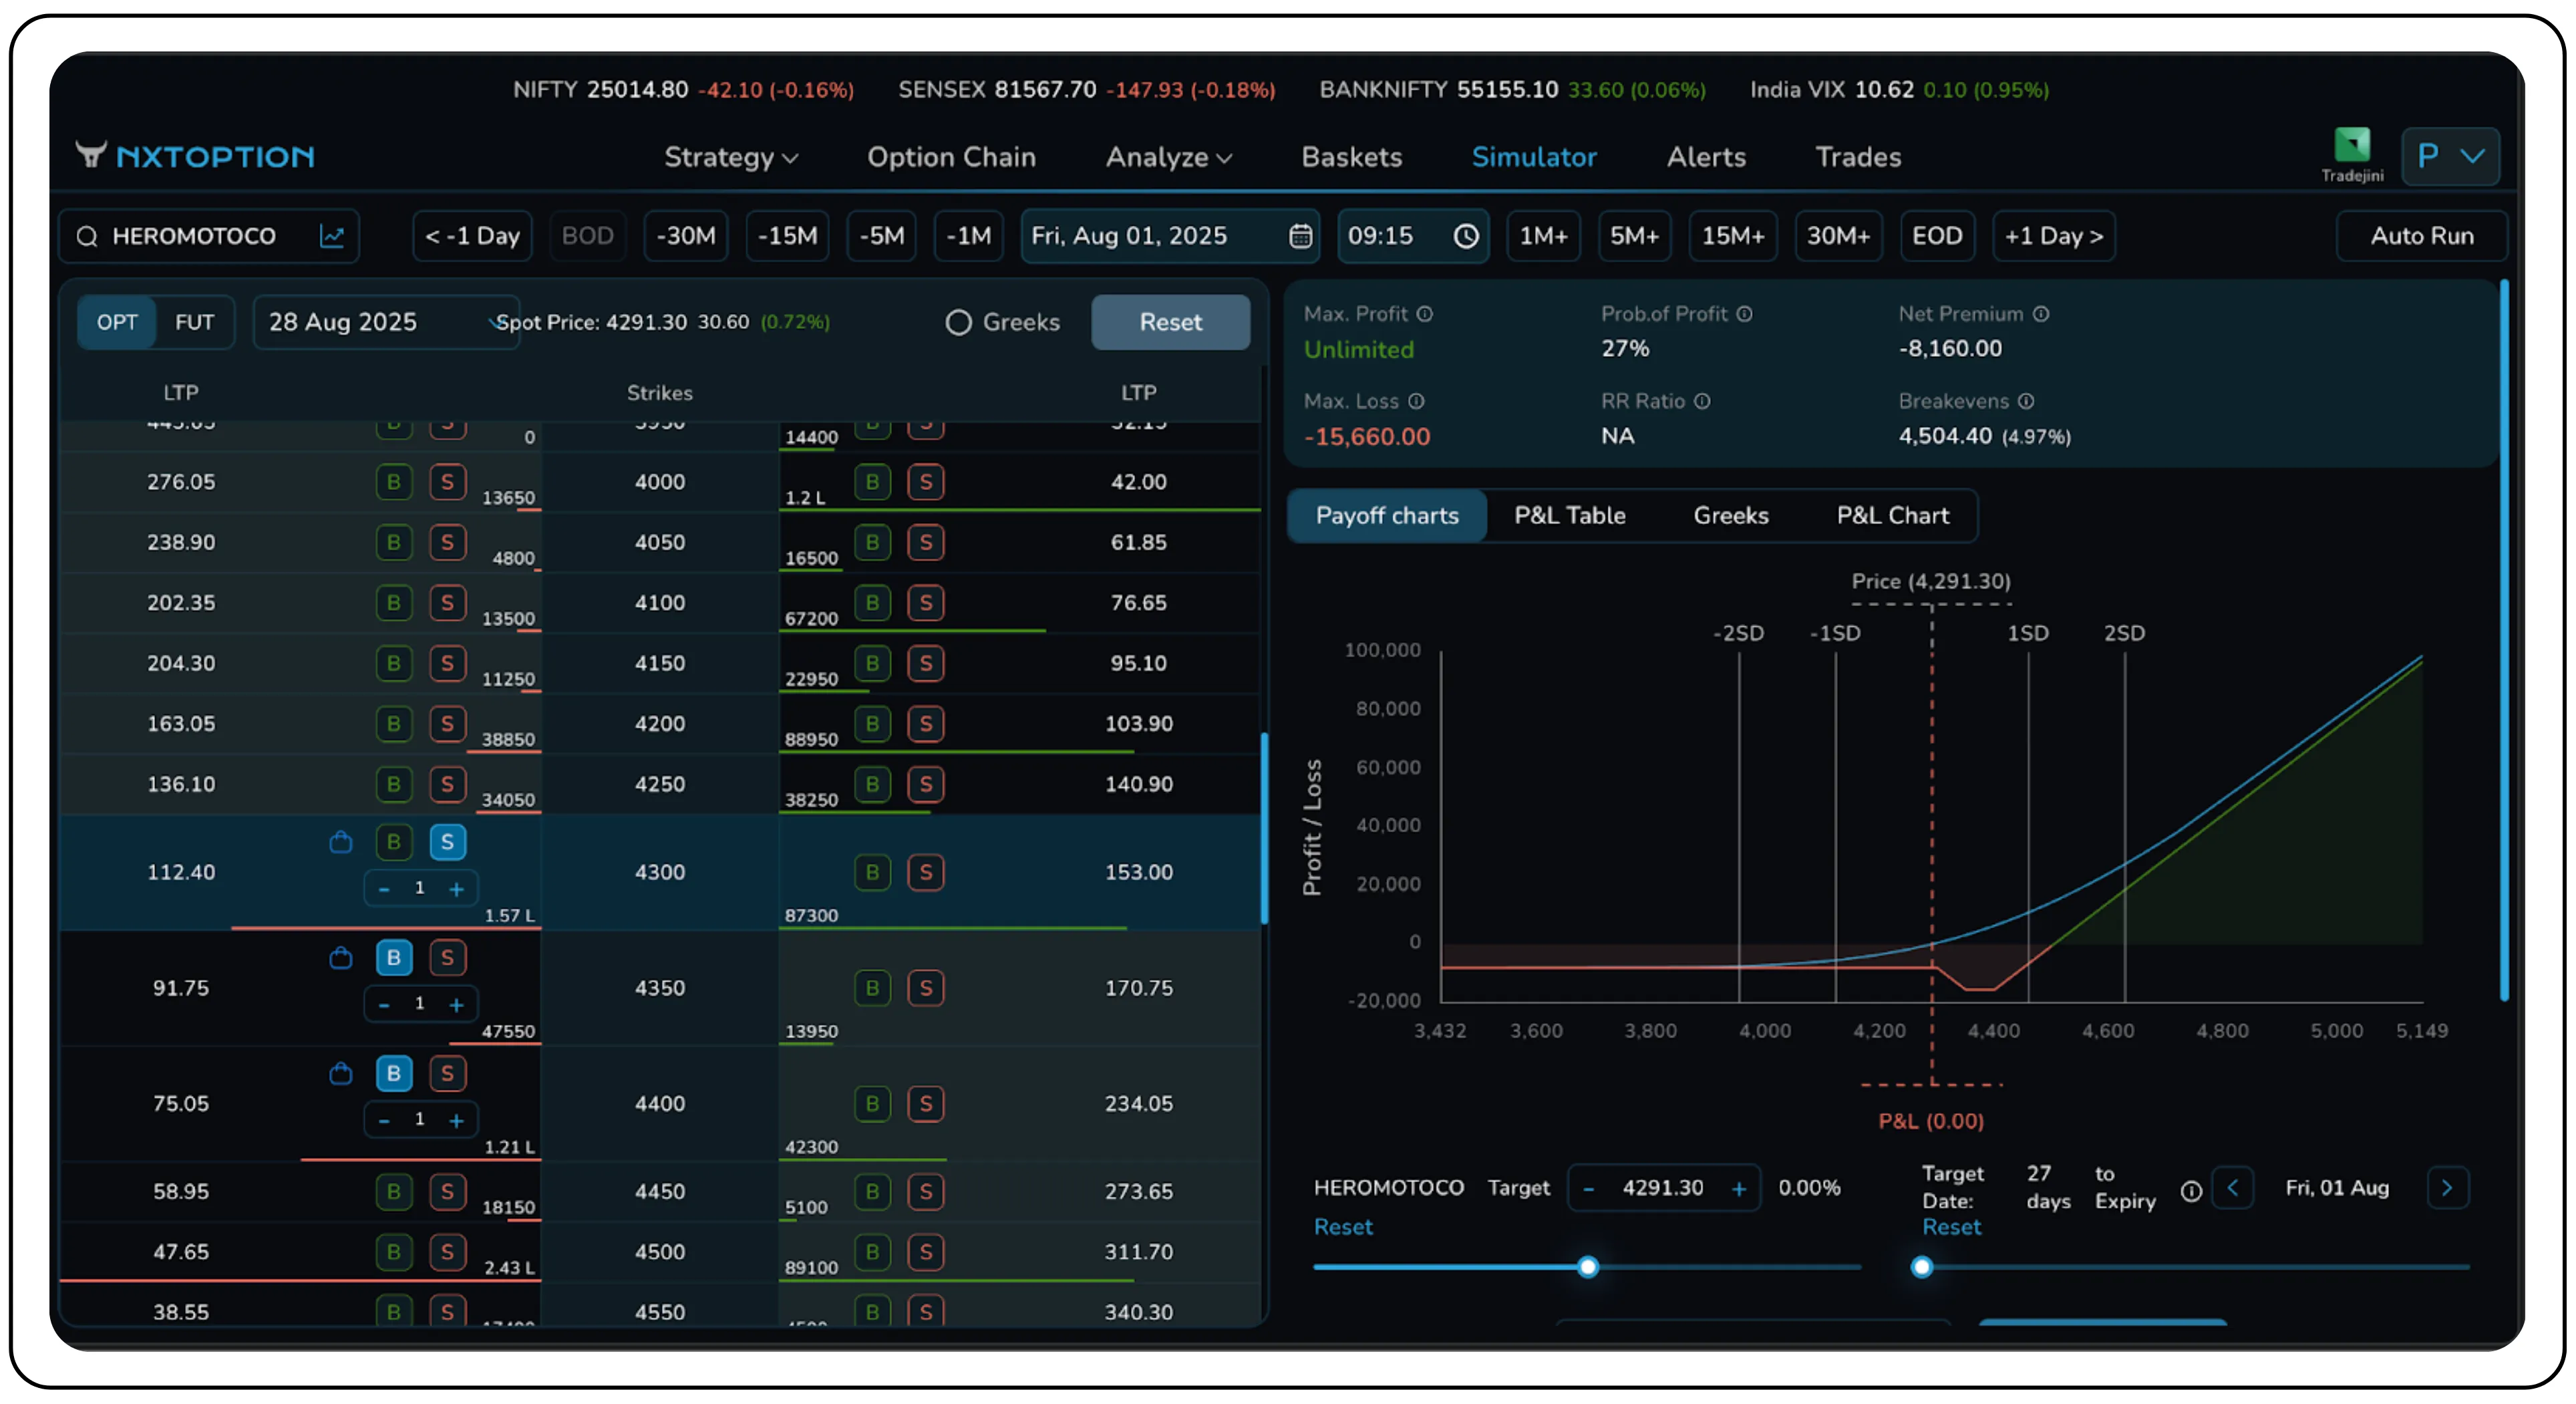Click the clock icon beside the 09:15 time
The width and height of the screenshot is (2576, 1404).
[1466, 236]
